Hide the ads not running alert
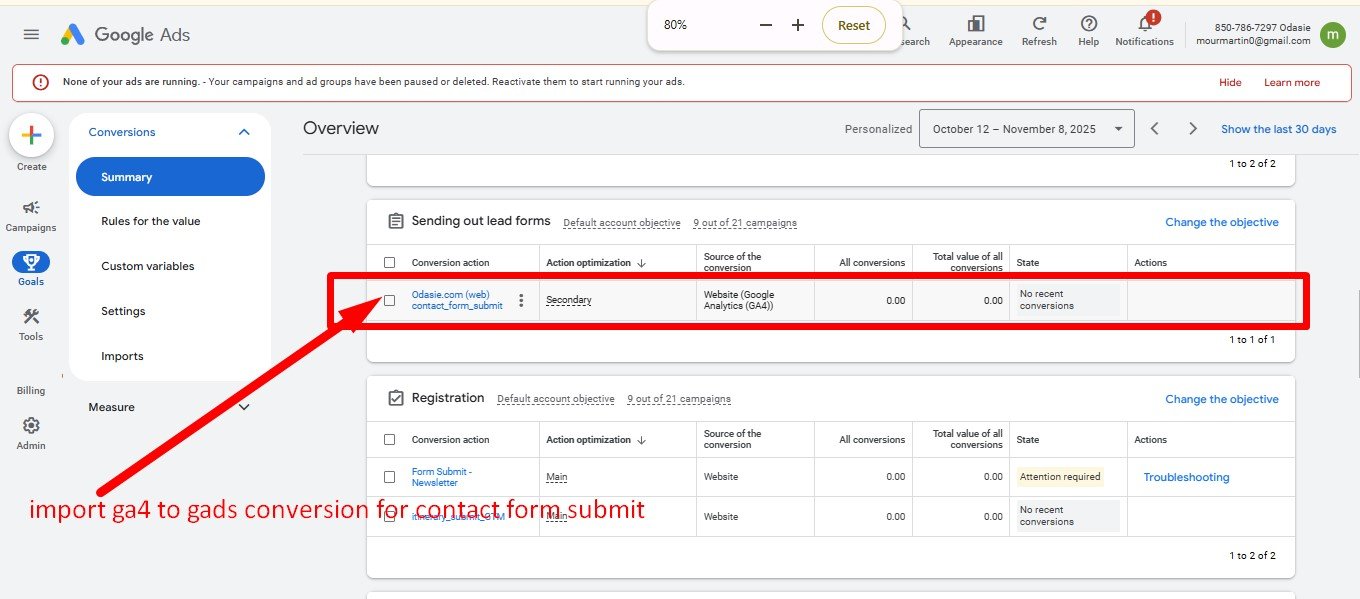The width and height of the screenshot is (1360, 599). pyautogui.click(x=1230, y=82)
